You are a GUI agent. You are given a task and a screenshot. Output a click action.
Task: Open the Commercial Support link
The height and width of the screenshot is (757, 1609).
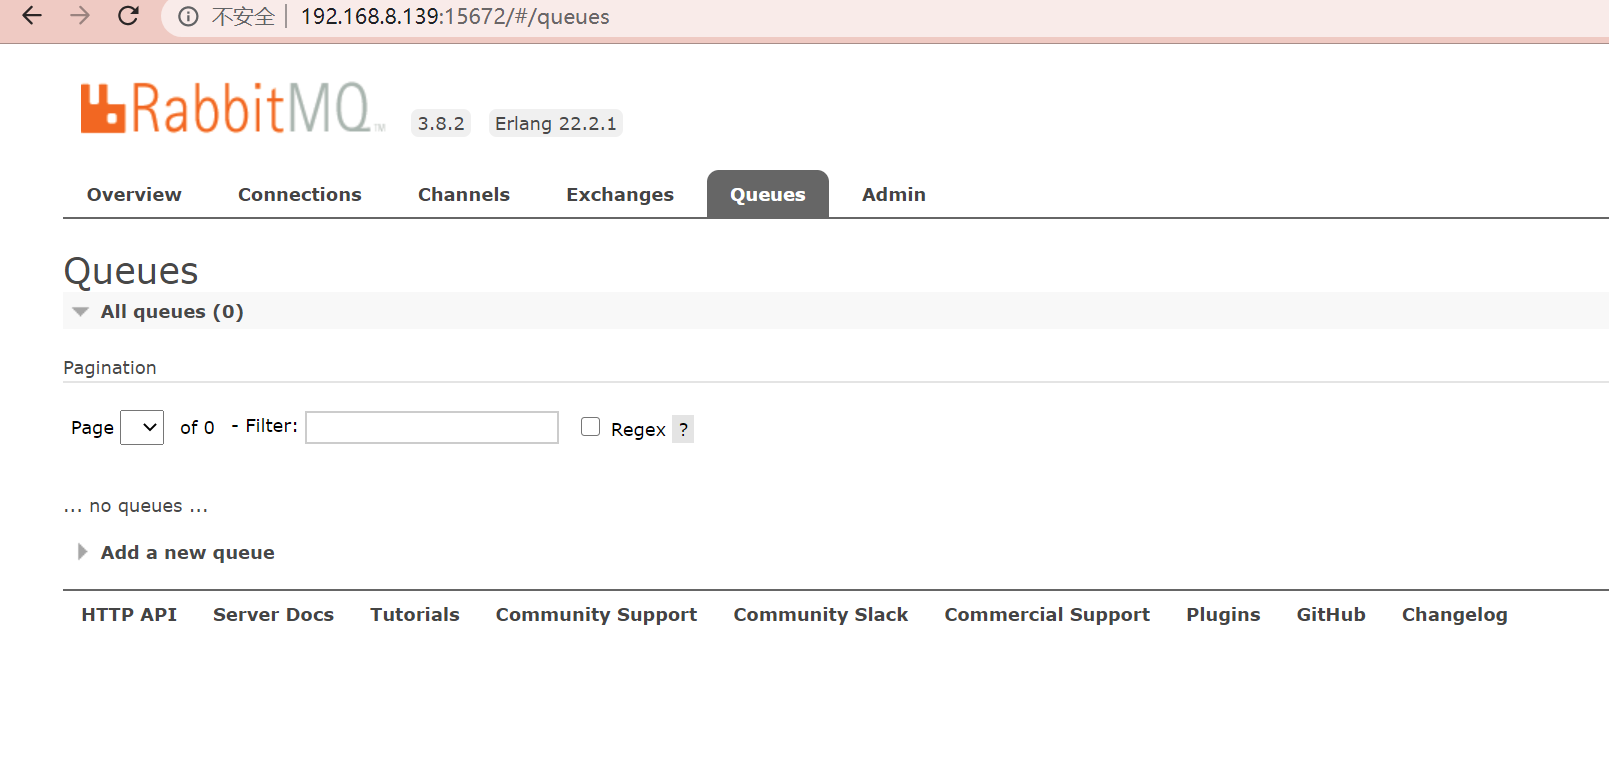pyautogui.click(x=1047, y=615)
